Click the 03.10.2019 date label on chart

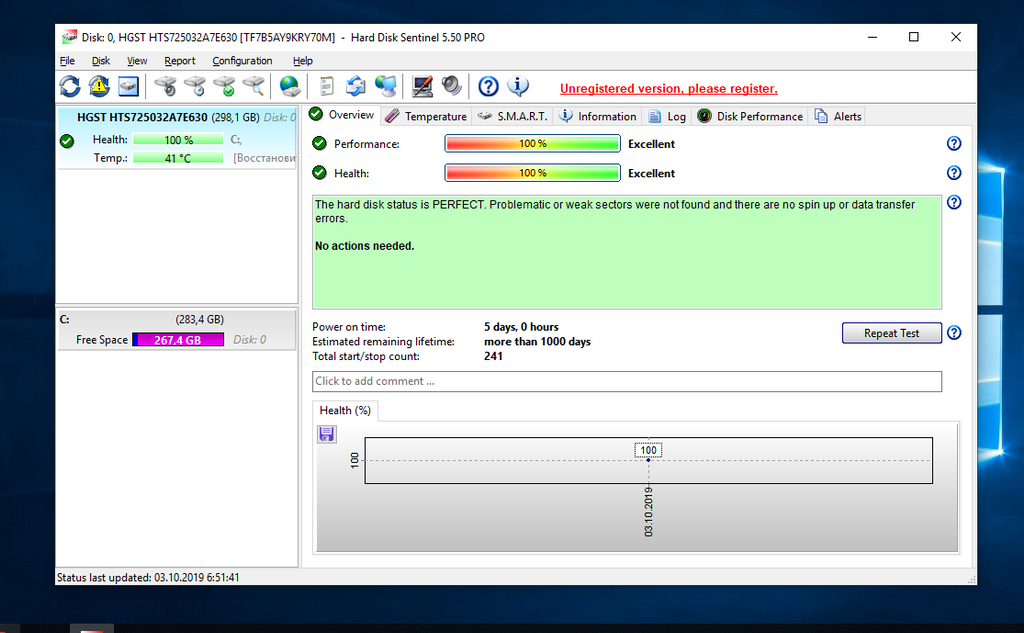tap(648, 511)
